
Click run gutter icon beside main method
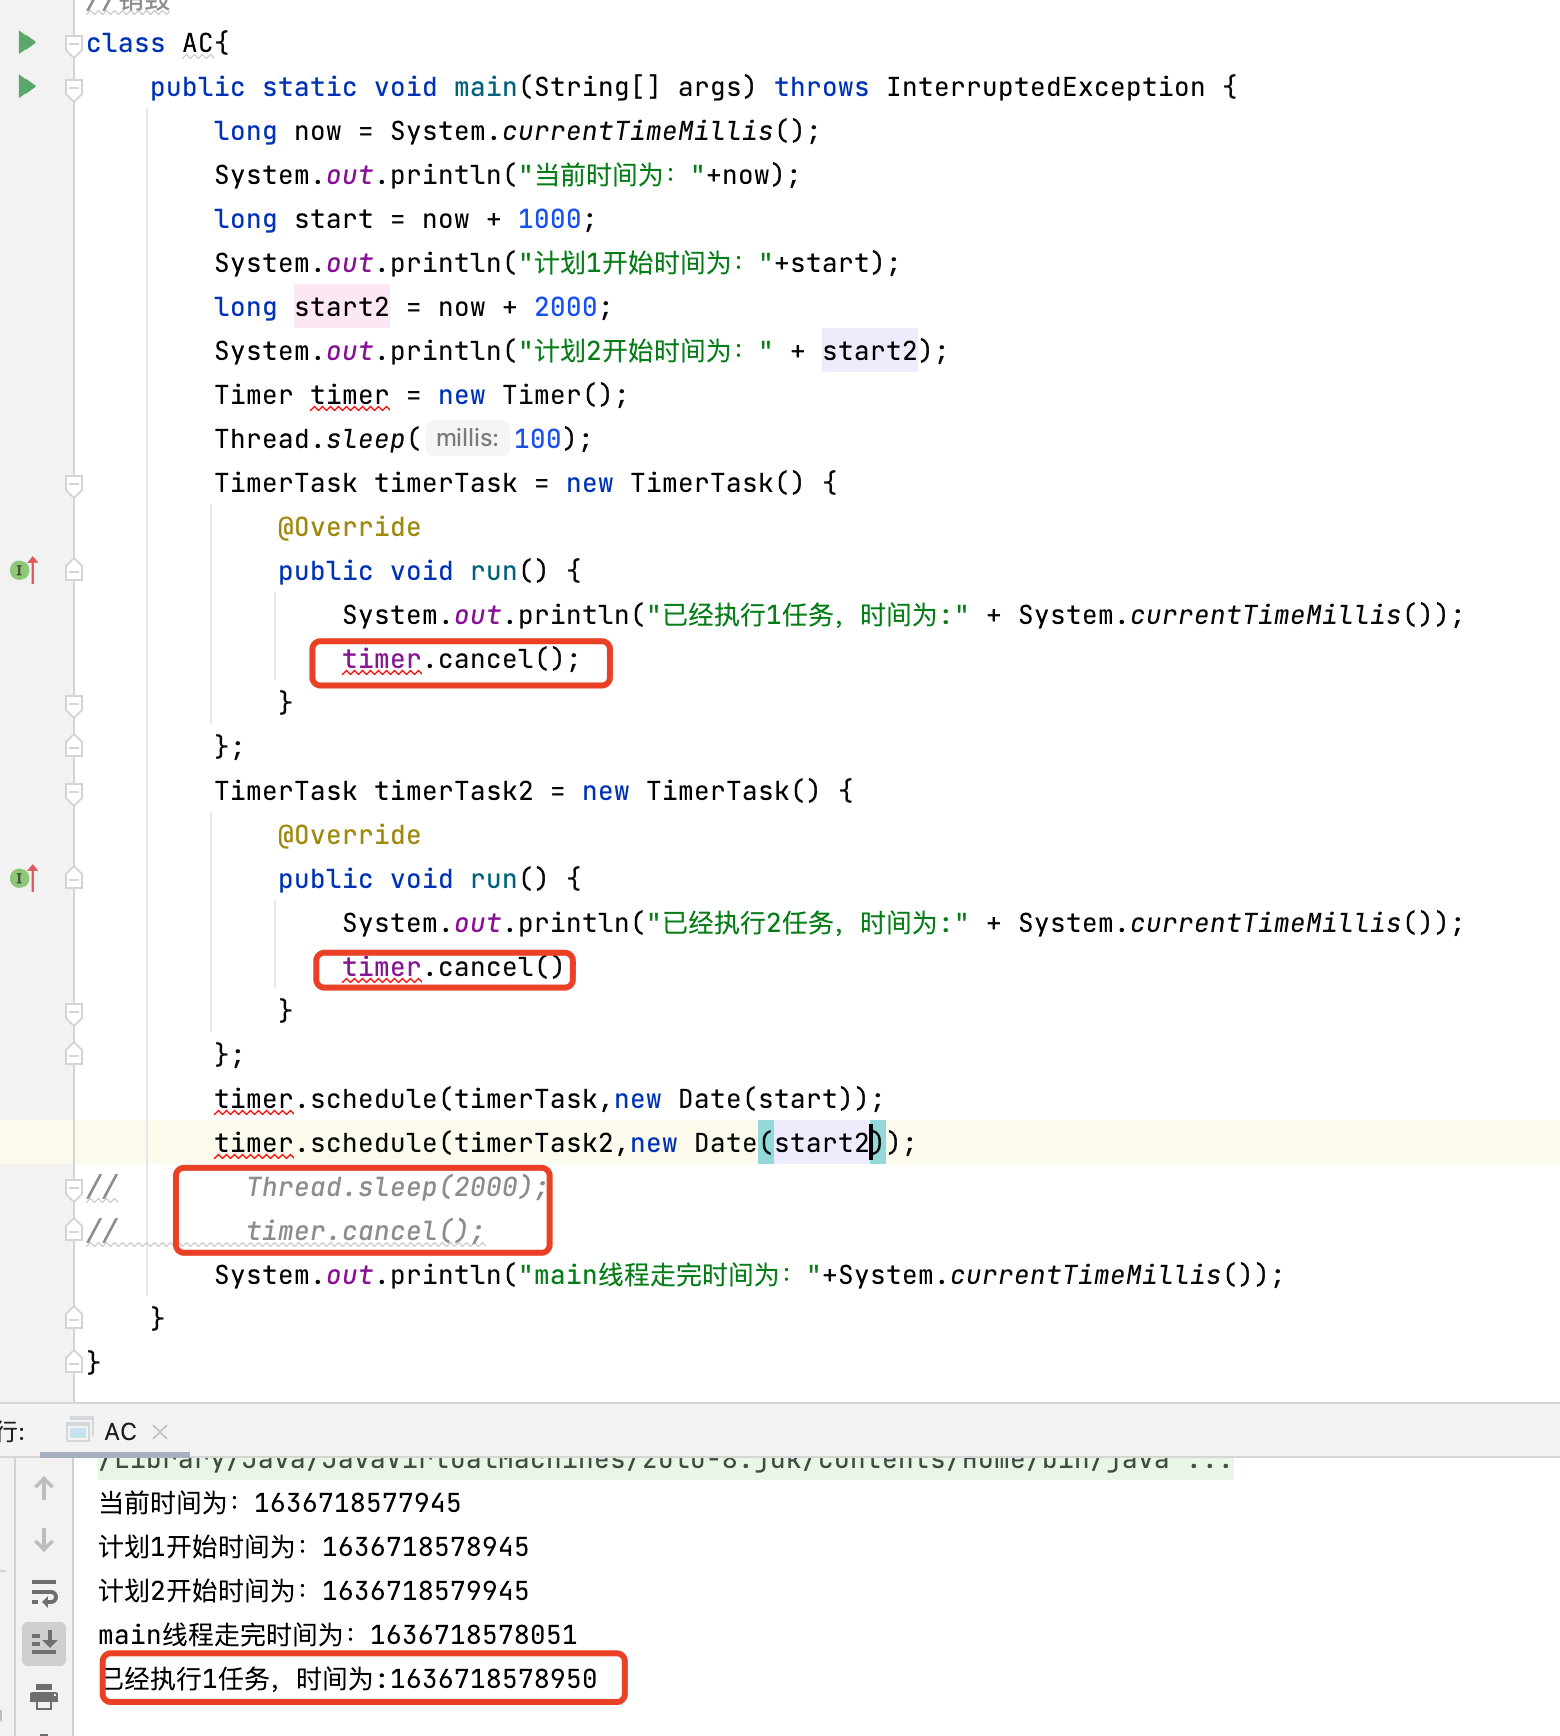pyautogui.click(x=27, y=86)
